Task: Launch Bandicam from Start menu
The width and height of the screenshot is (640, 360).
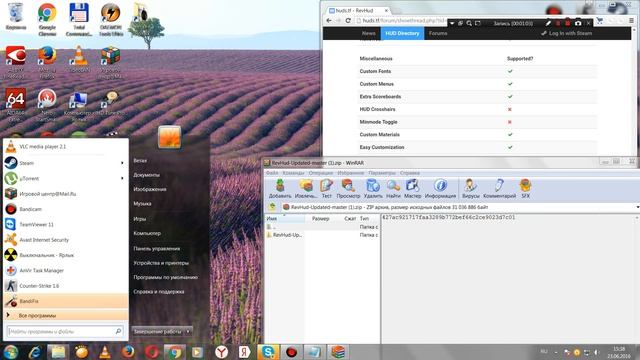Action: (66, 209)
